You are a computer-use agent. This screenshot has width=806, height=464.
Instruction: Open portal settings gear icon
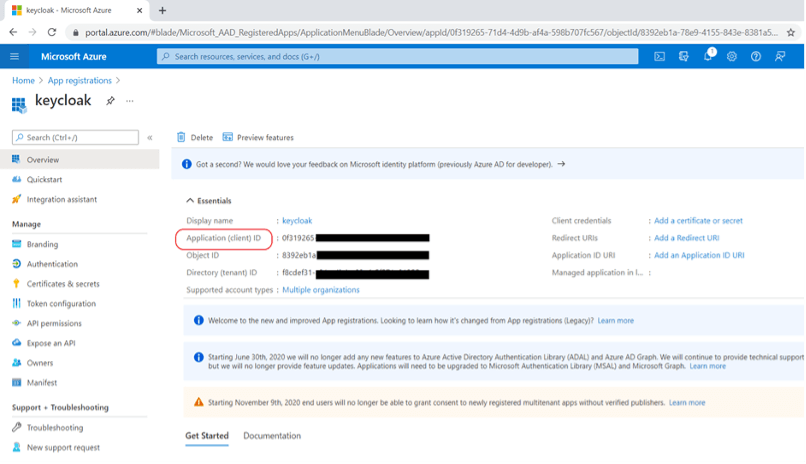click(731, 57)
